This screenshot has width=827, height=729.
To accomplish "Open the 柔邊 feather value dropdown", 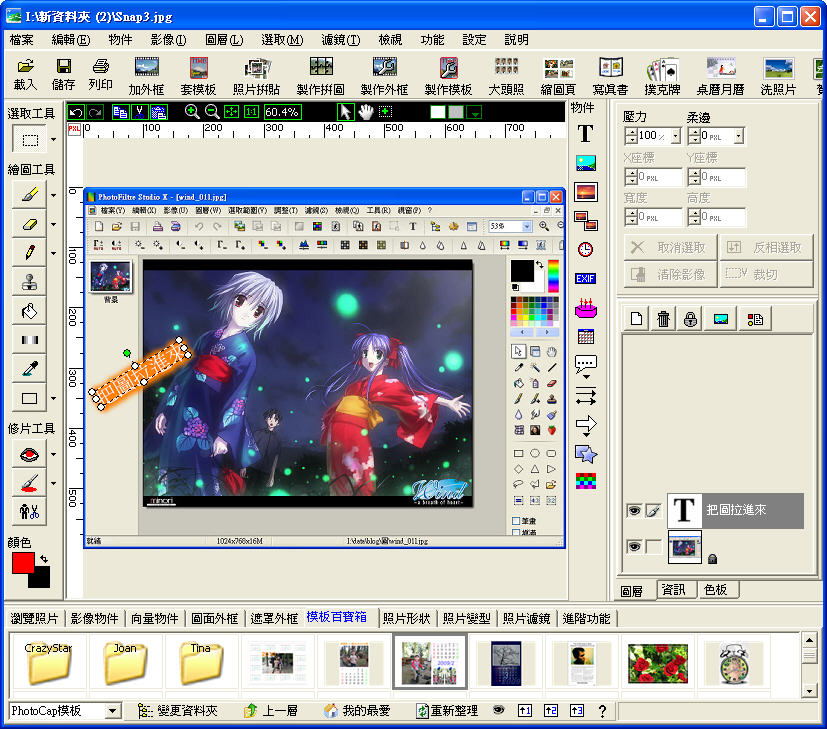I will pos(738,136).
